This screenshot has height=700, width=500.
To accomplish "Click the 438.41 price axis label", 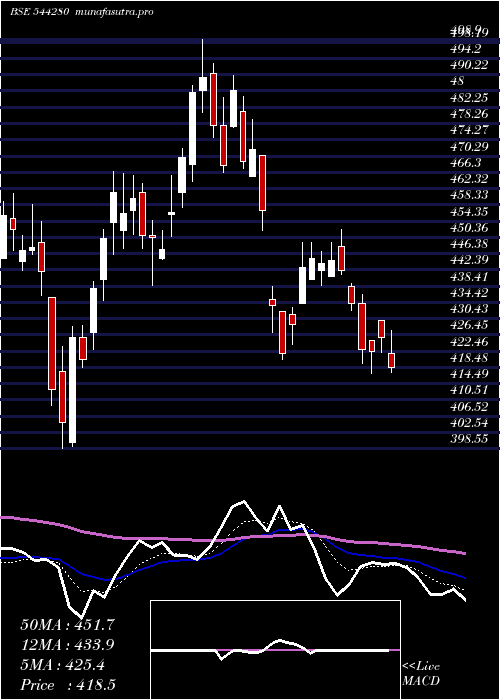I will pos(469,276).
